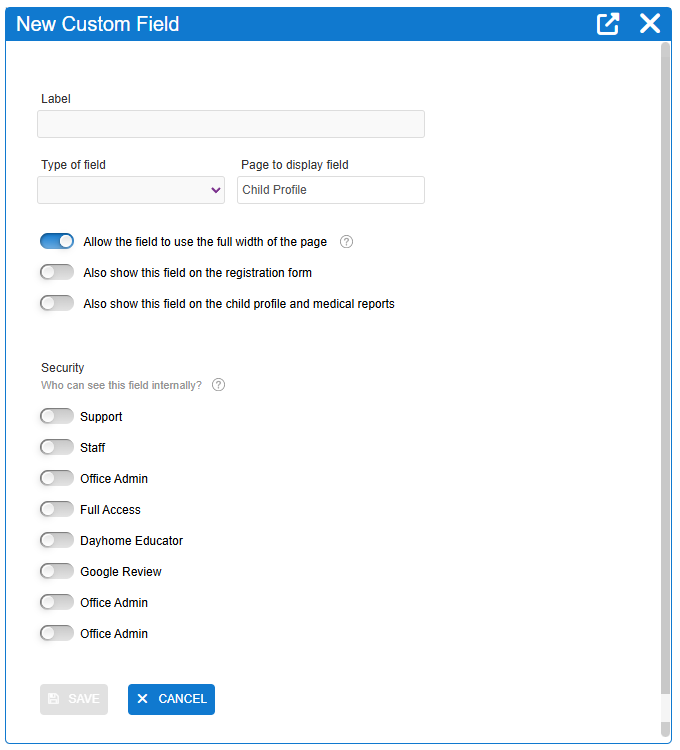This screenshot has width=680, height=750.
Task: Toggle Support visibility on
Action: point(57,416)
